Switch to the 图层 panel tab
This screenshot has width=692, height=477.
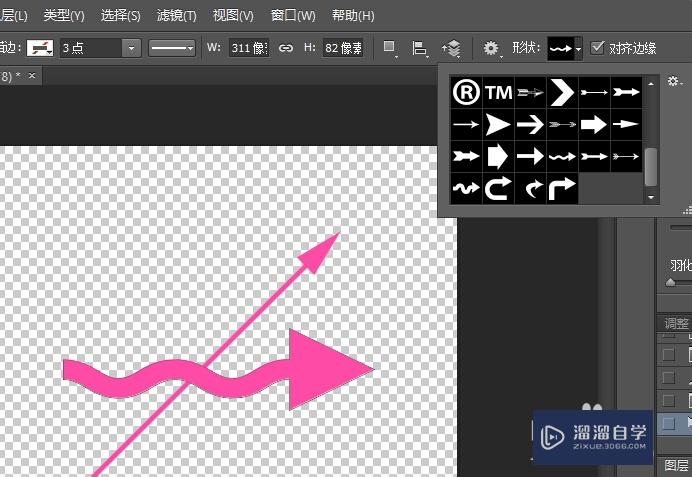[677, 465]
